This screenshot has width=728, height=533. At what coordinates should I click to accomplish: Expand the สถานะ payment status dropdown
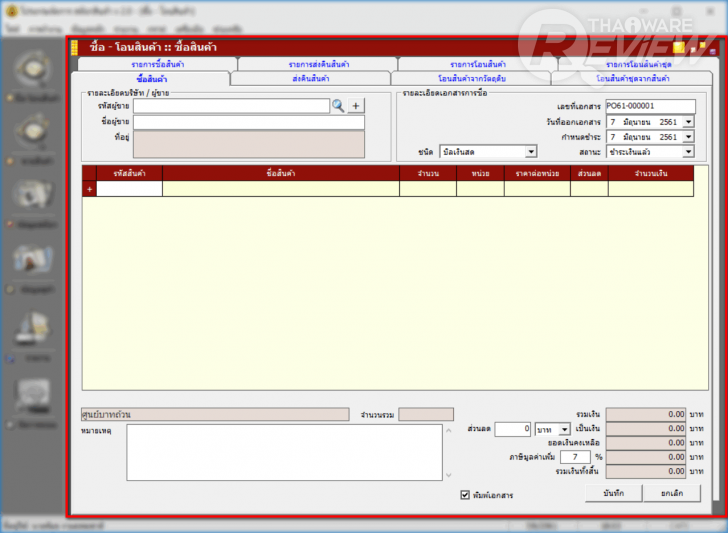[x=688, y=152]
